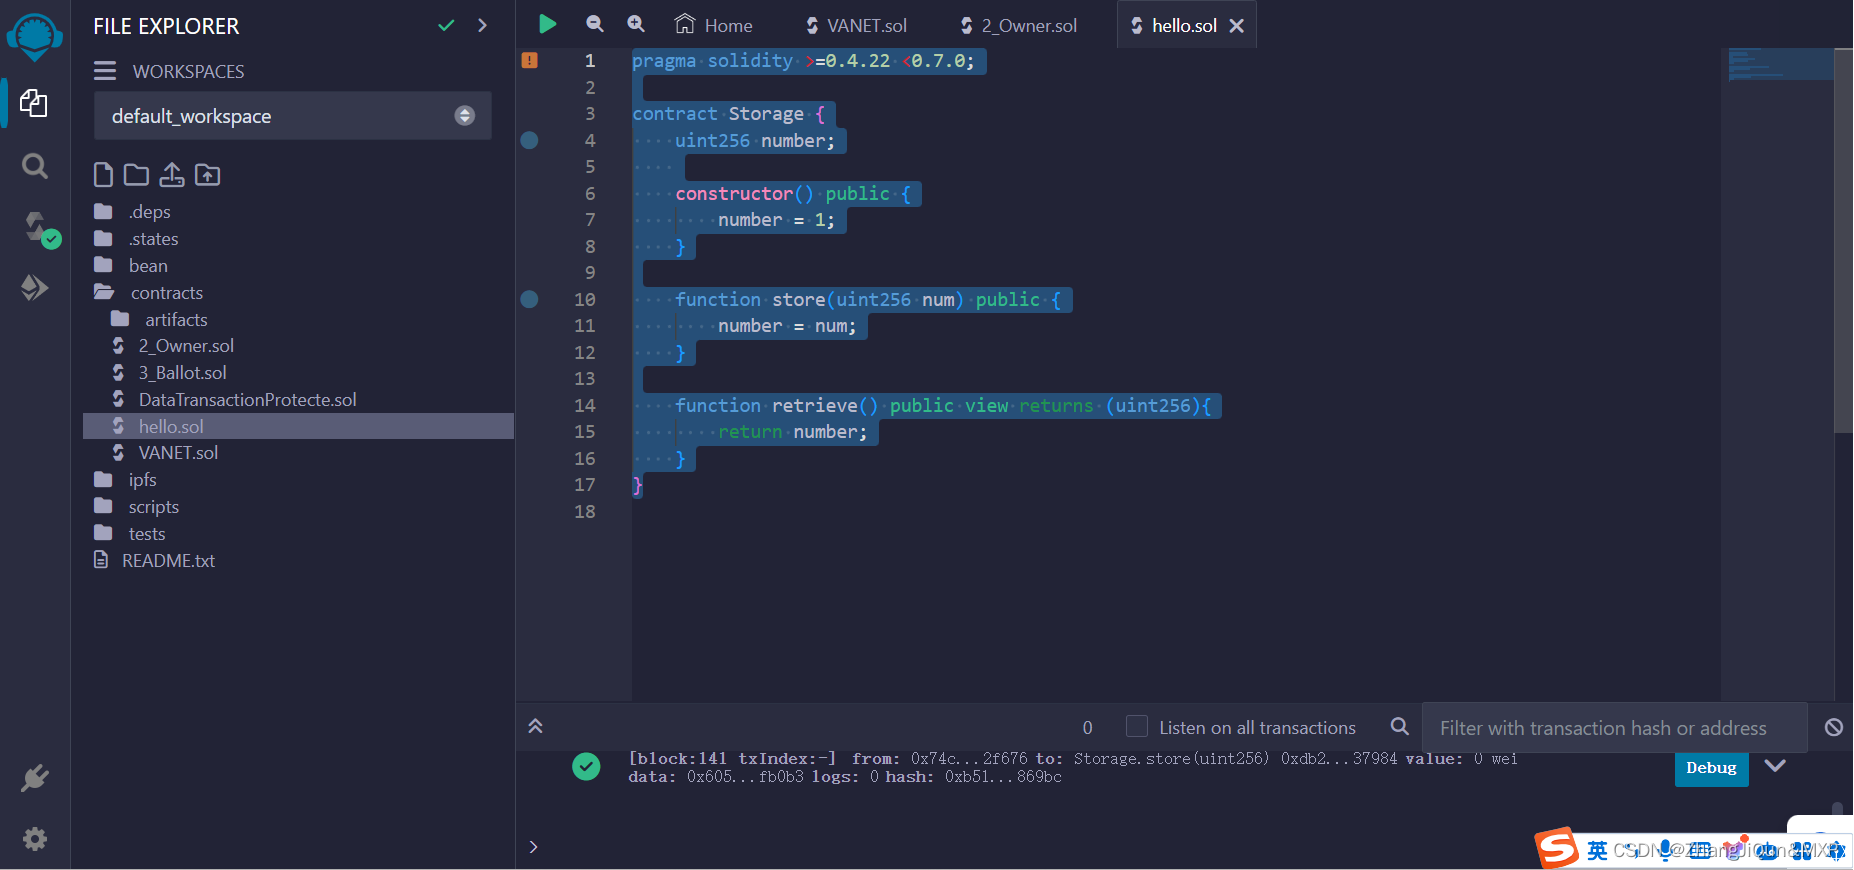The height and width of the screenshot is (870, 1854).
Task: Clear the terminal with the clear icon
Action: click(x=1834, y=727)
